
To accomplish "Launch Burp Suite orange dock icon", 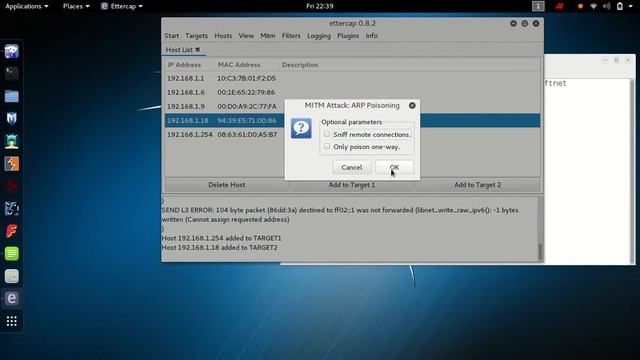I will [11, 164].
